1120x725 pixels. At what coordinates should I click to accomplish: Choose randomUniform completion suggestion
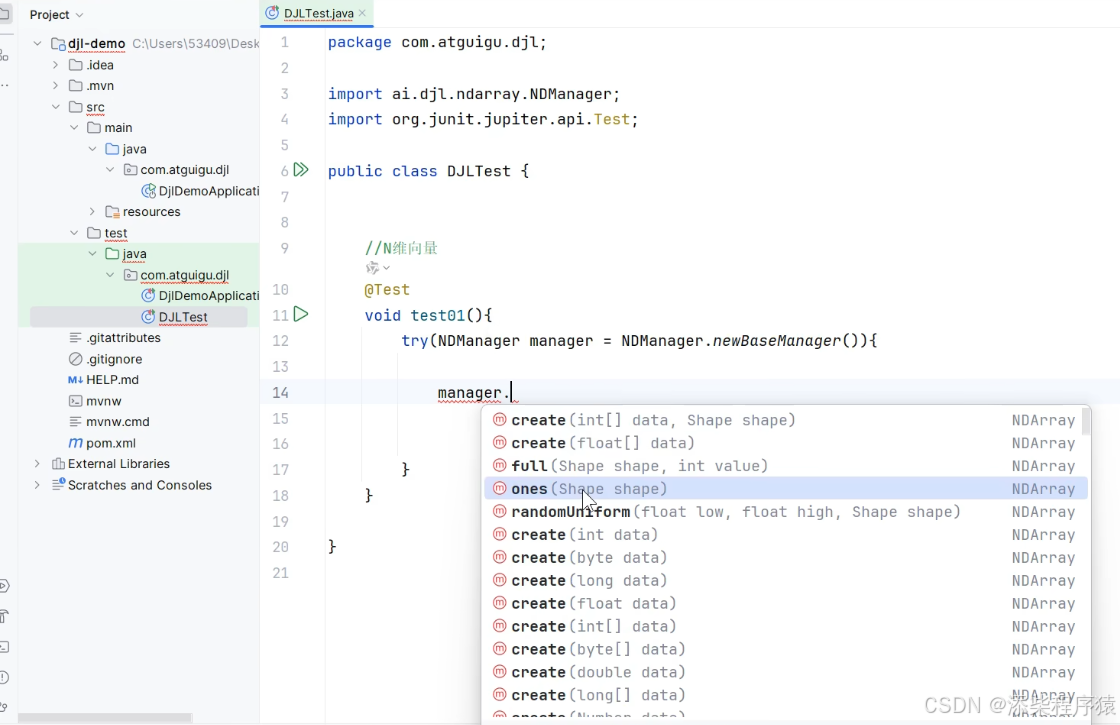(x=786, y=511)
